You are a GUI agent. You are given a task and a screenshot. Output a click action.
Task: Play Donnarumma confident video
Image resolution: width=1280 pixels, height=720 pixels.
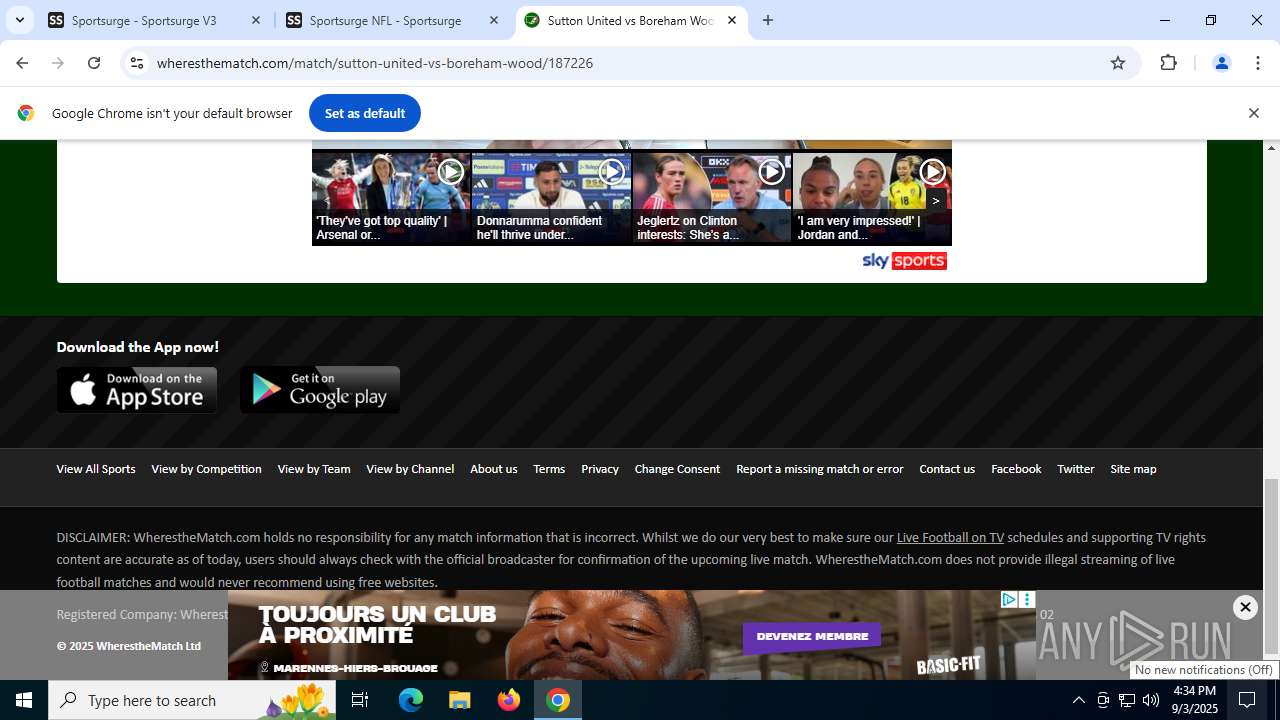[x=551, y=197]
